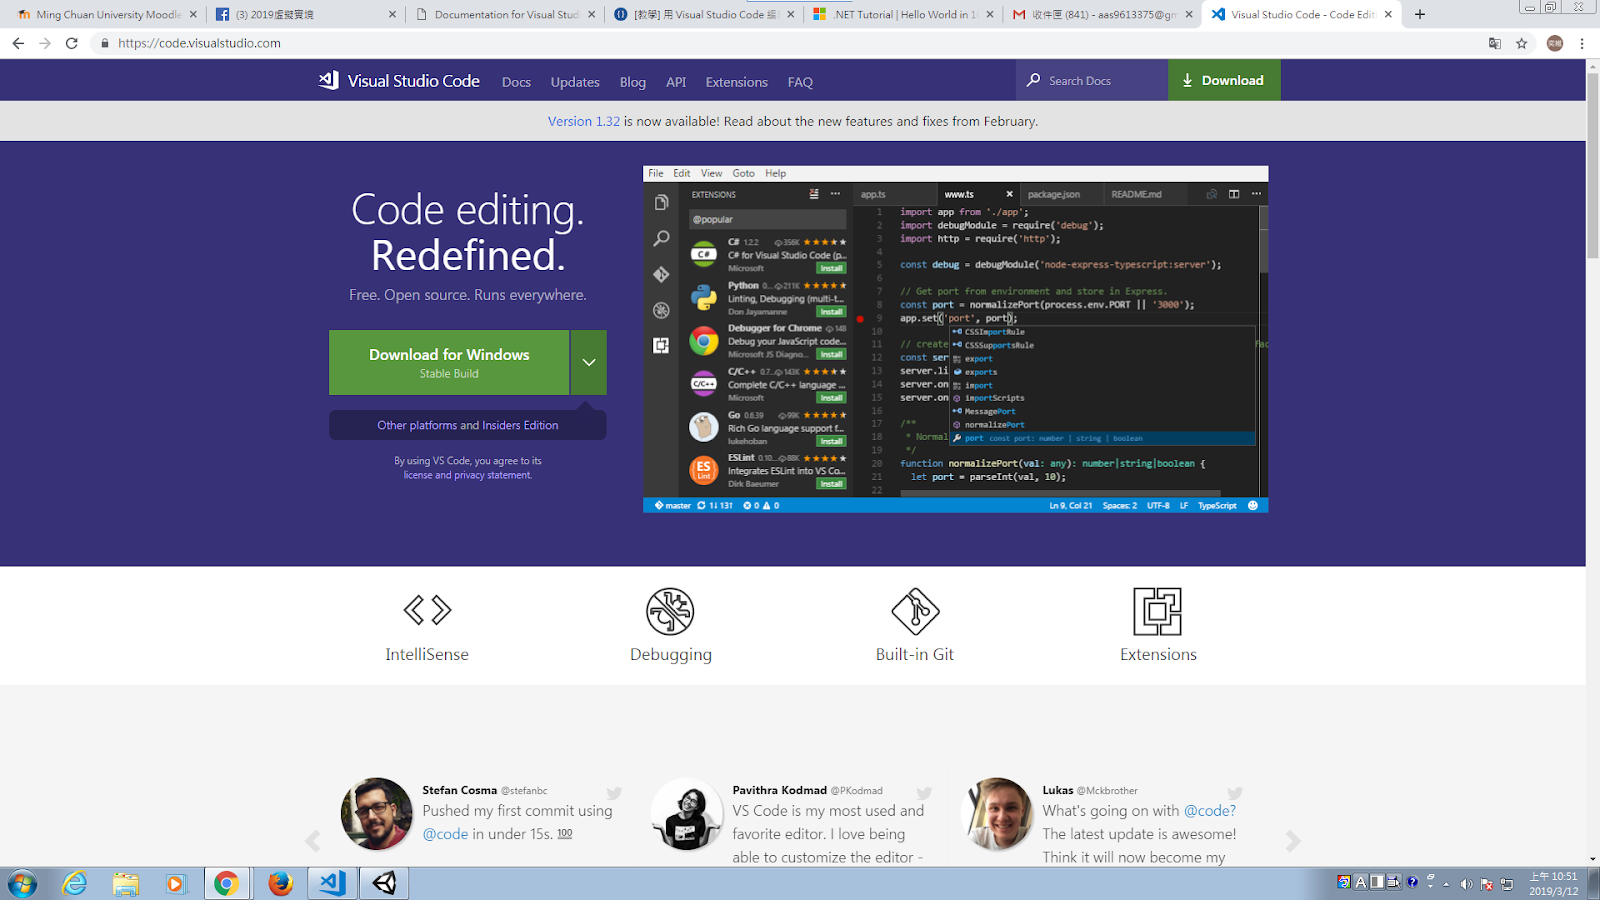Viewport: 1600px width, 900px height.
Task: Launch Internet Explorer from the taskbar
Action: [x=74, y=883]
